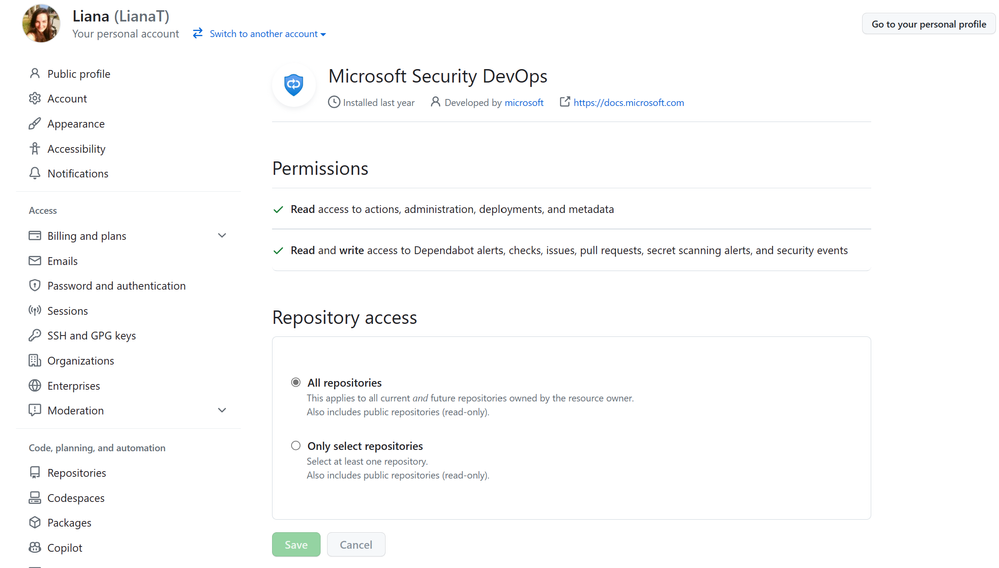This screenshot has width=999, height=568.
Task: Click the Codespaces icon
Action: coord(35,497)
